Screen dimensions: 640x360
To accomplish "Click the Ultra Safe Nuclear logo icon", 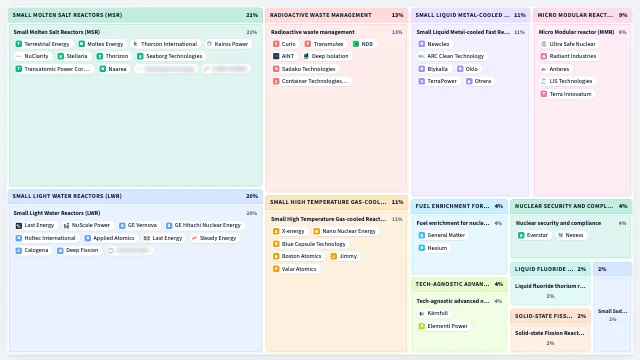I will coord(544,44).
